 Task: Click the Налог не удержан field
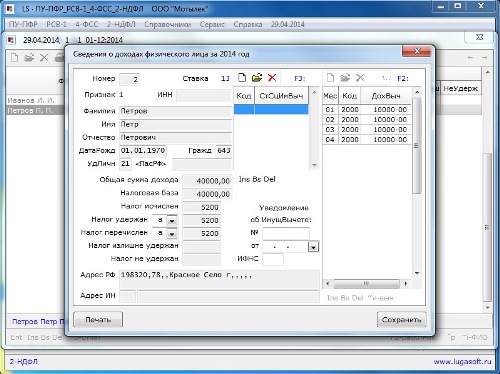pyautogui.click(x=201, y=259)
